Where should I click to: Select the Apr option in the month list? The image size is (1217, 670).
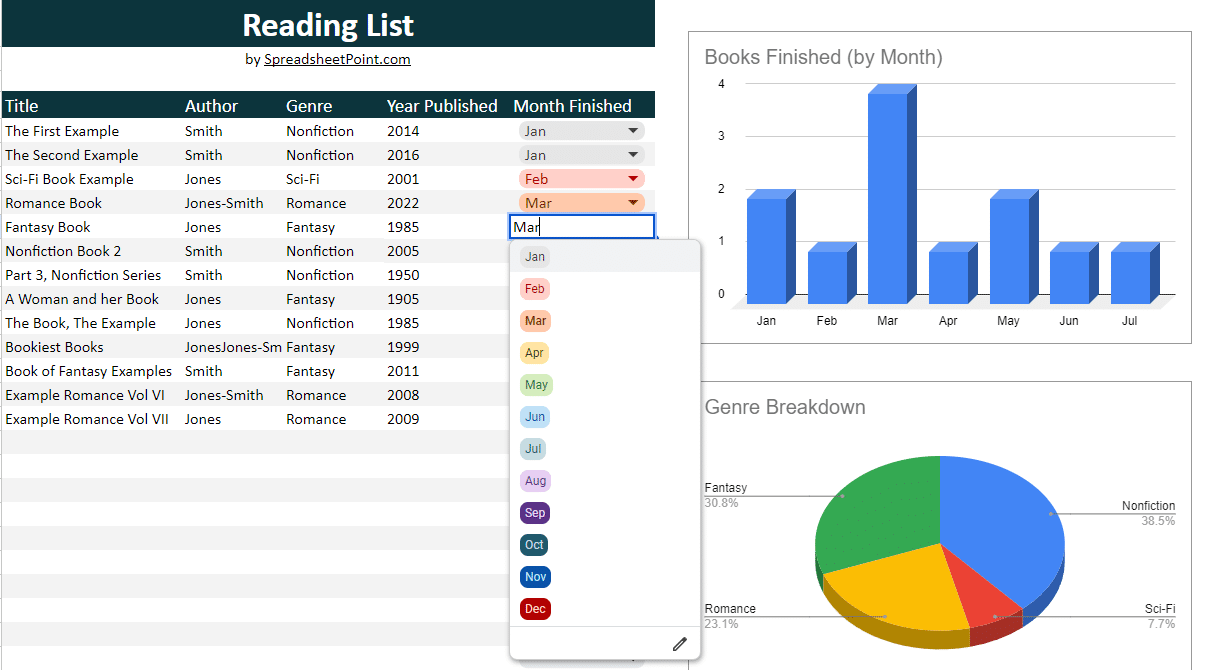pyautogui.click(x=535, y=352)
